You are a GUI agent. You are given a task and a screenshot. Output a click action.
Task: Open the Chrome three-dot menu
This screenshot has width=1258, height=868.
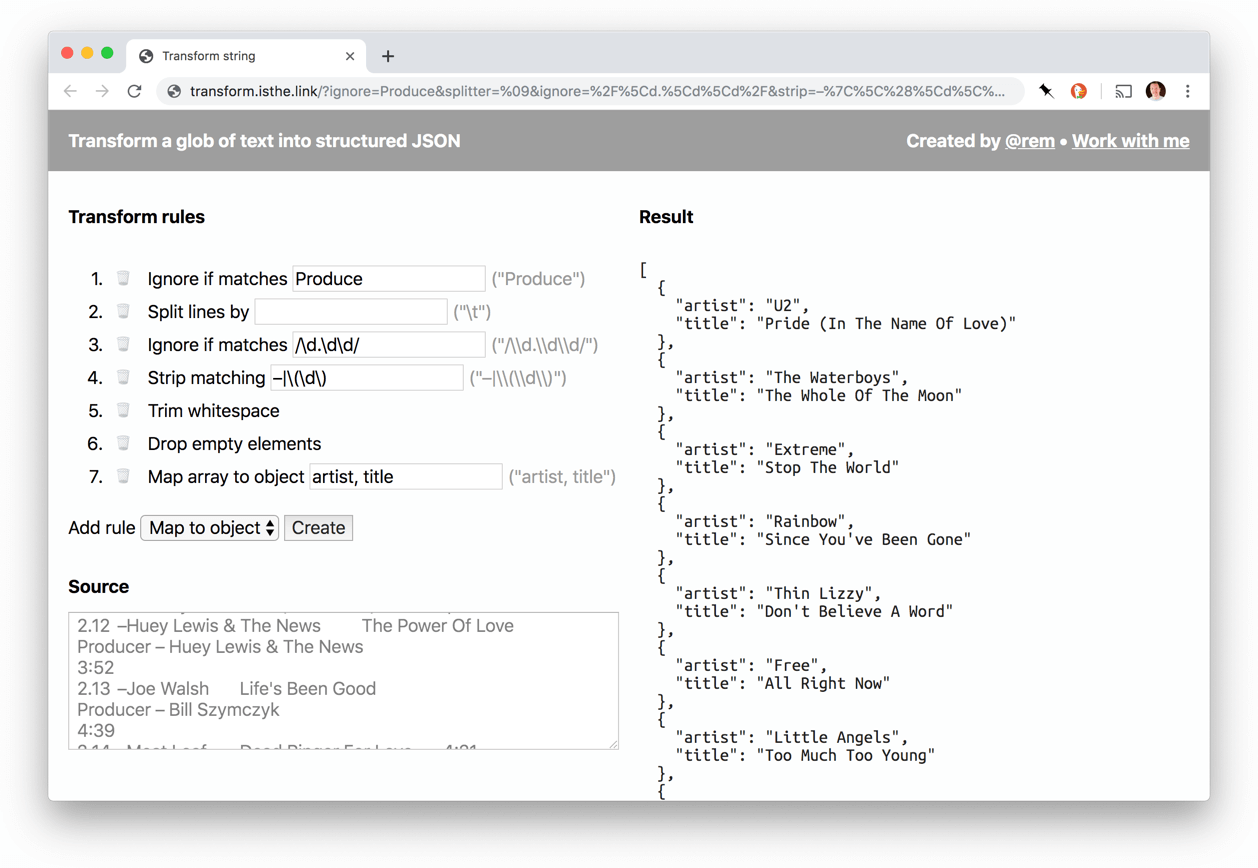point(1188,91)
